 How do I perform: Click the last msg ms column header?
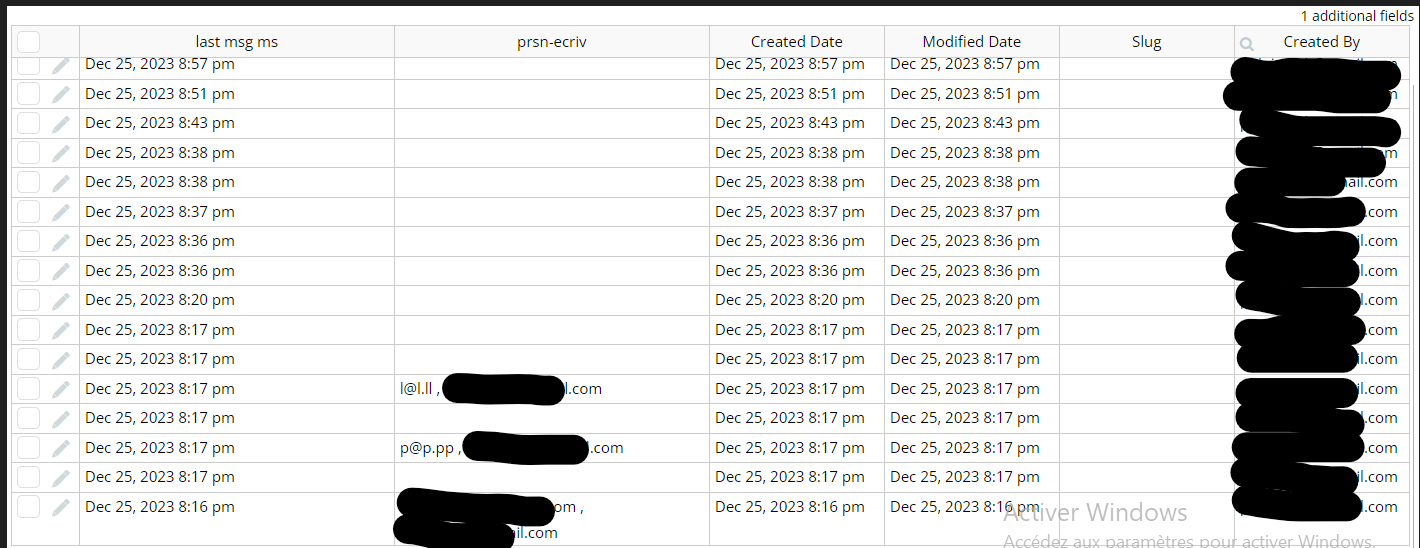pos(237,42)
